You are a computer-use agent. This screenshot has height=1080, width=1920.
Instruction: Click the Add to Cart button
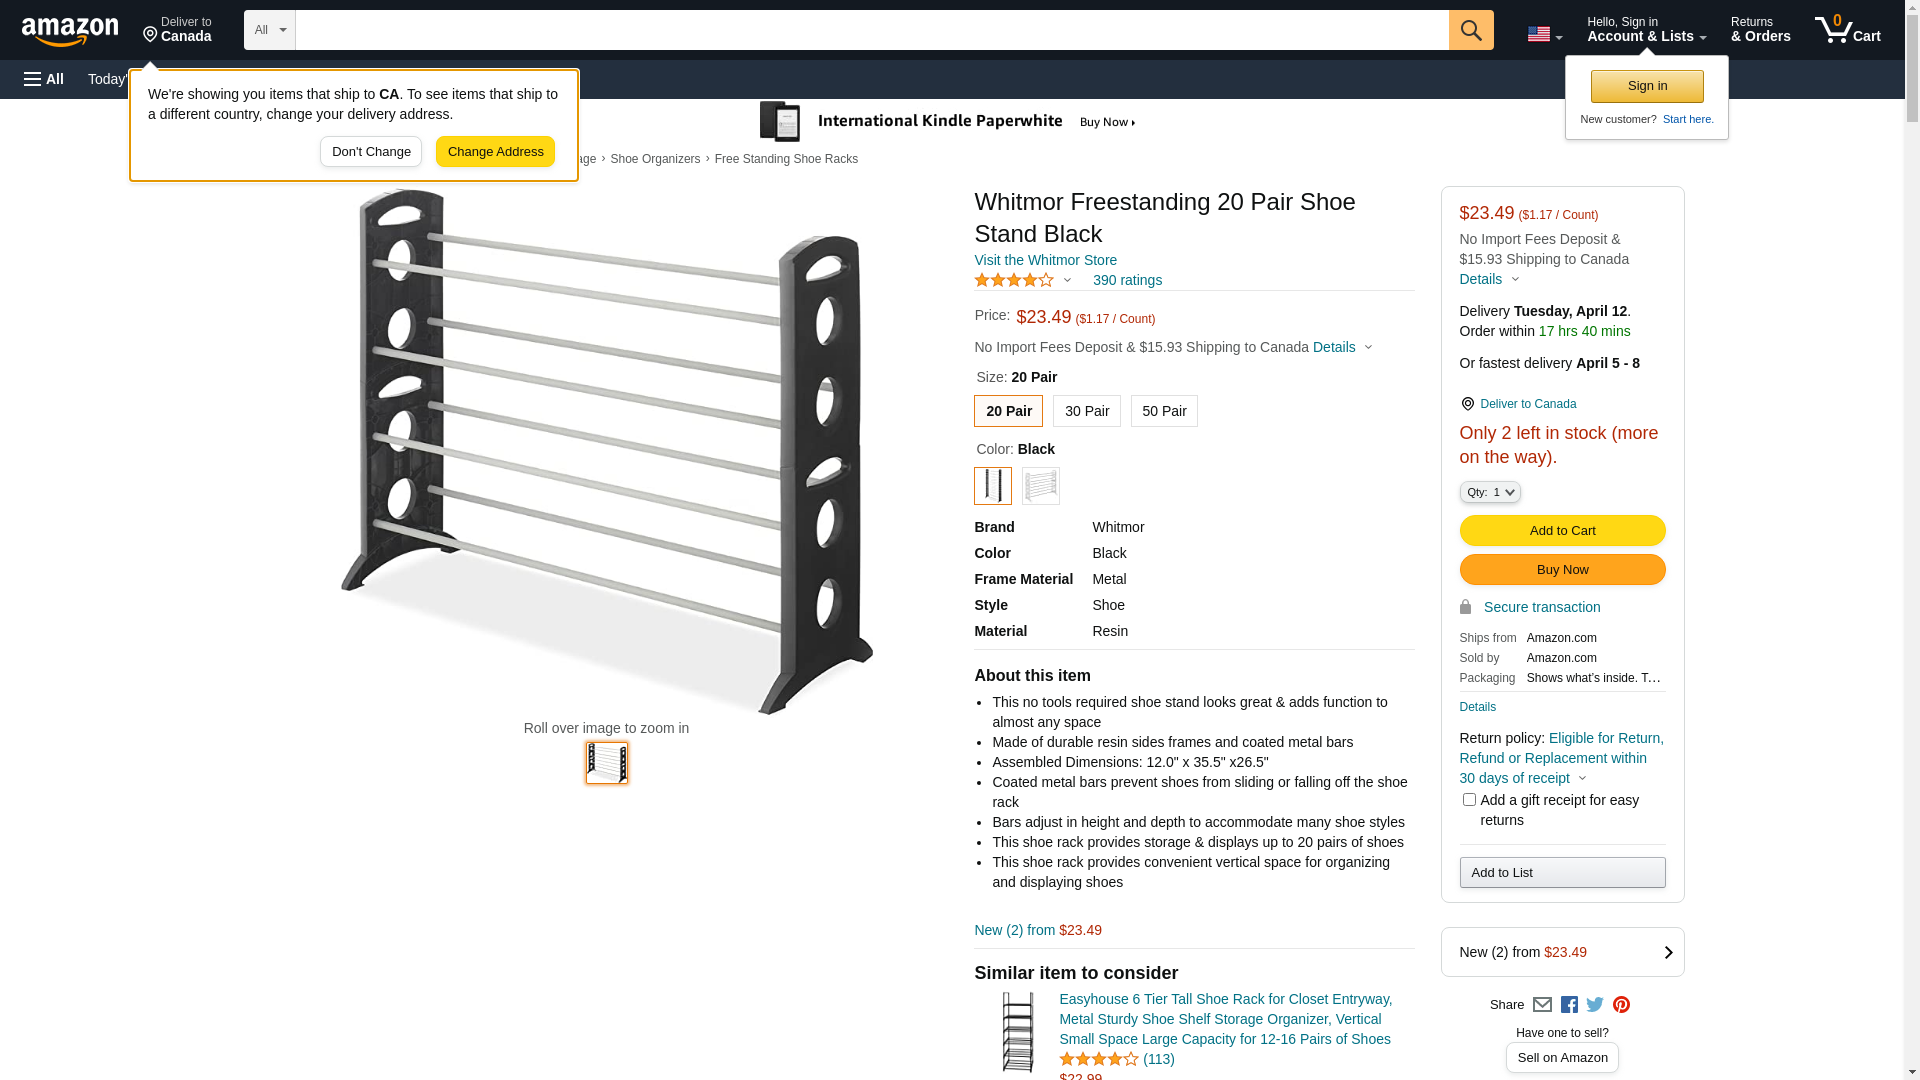(x=1562, y=531)
